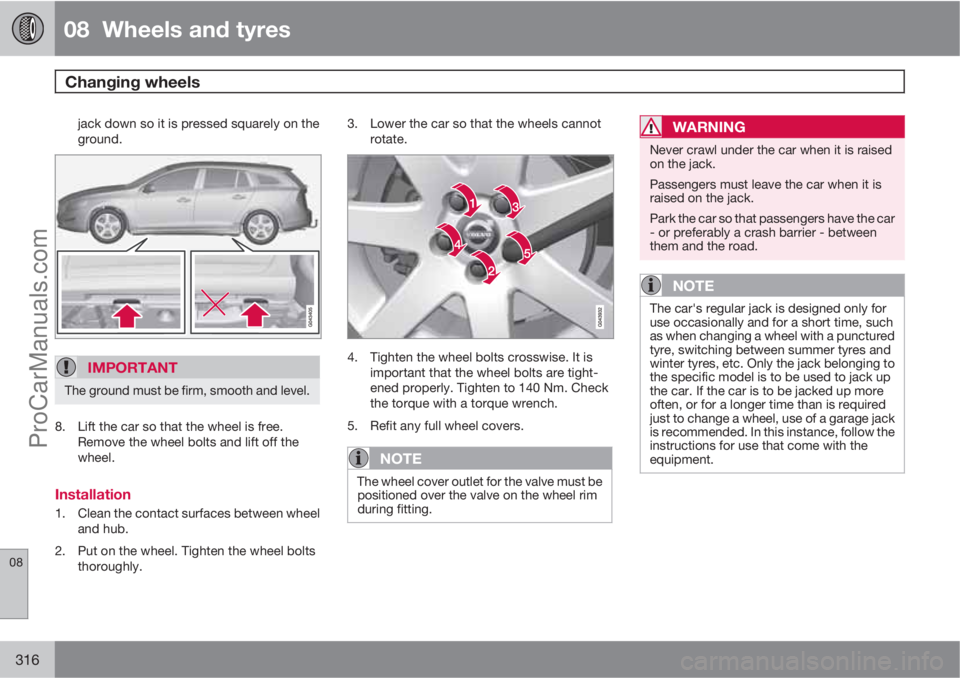Click the '08' chapter side tab
The image size is (960, 678).
click(14, 583)
